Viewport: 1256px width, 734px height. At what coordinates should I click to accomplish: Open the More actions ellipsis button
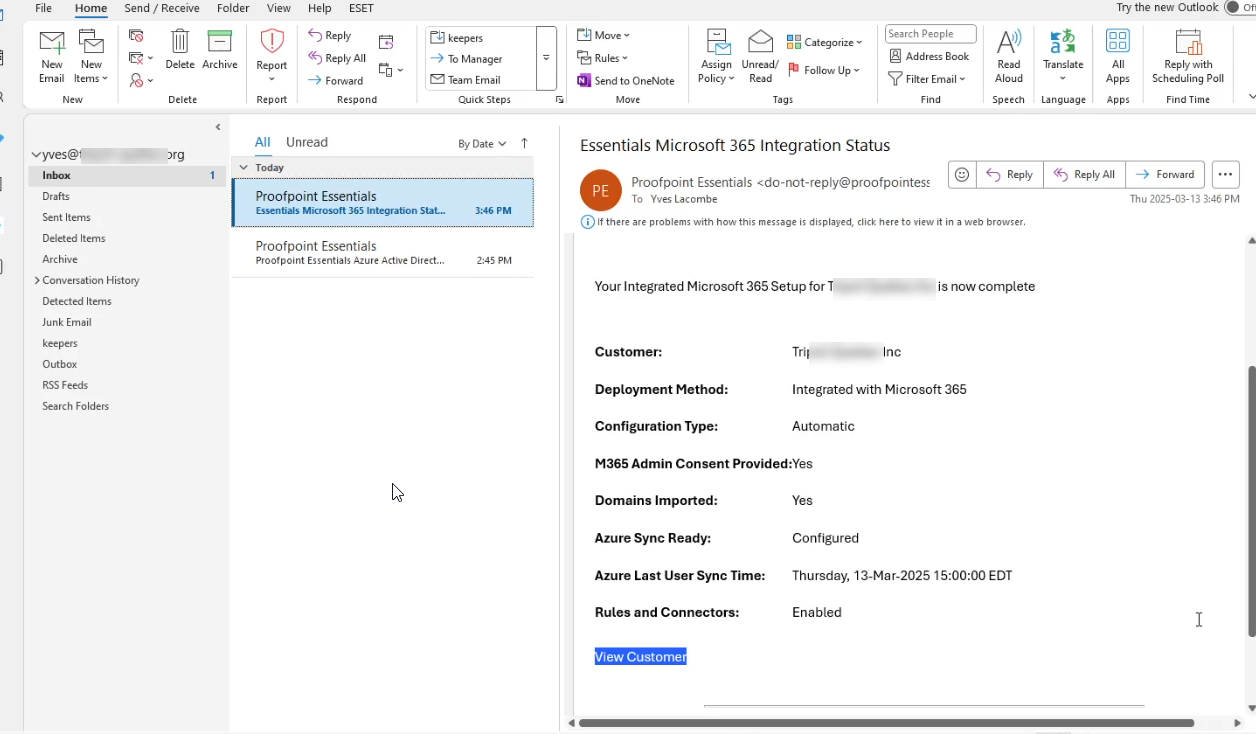(x=1226, y=174)
